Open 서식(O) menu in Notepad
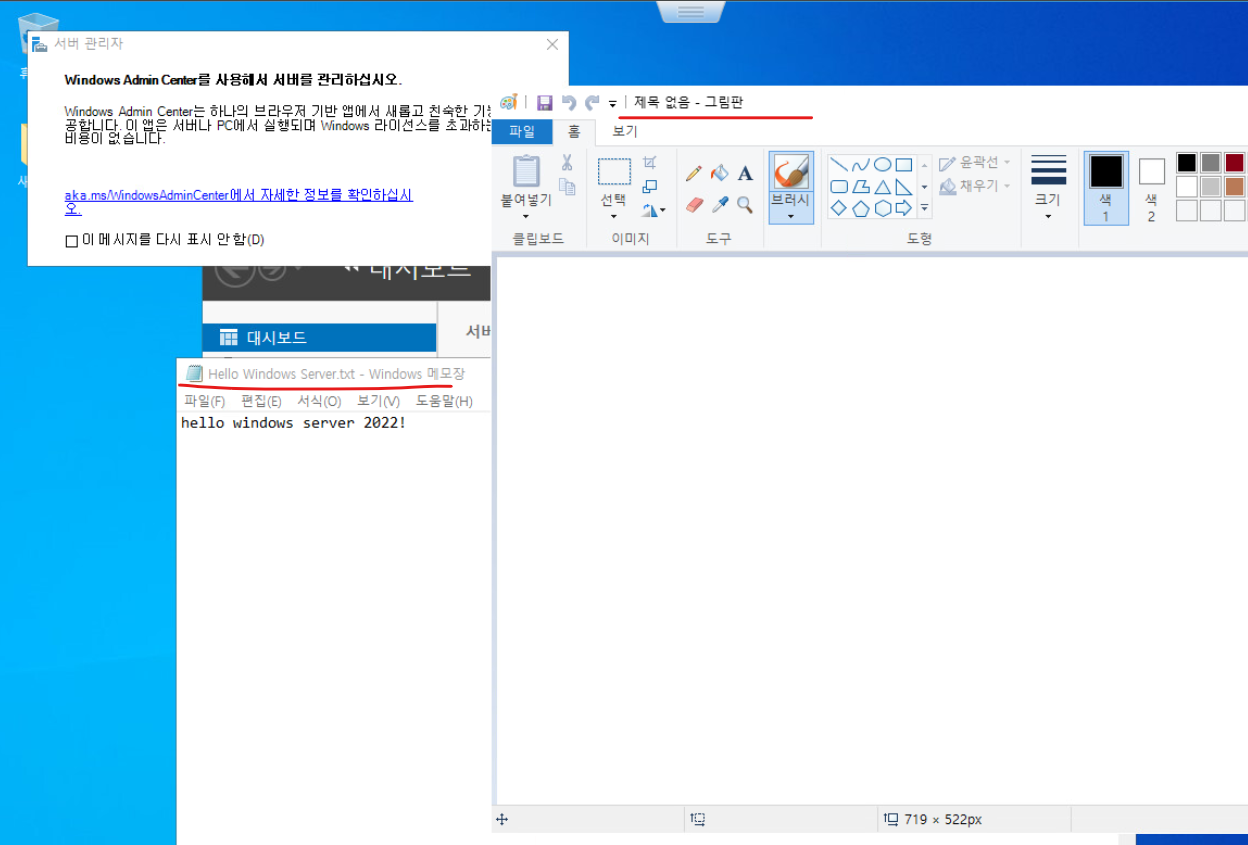 (x=319, y=401)
